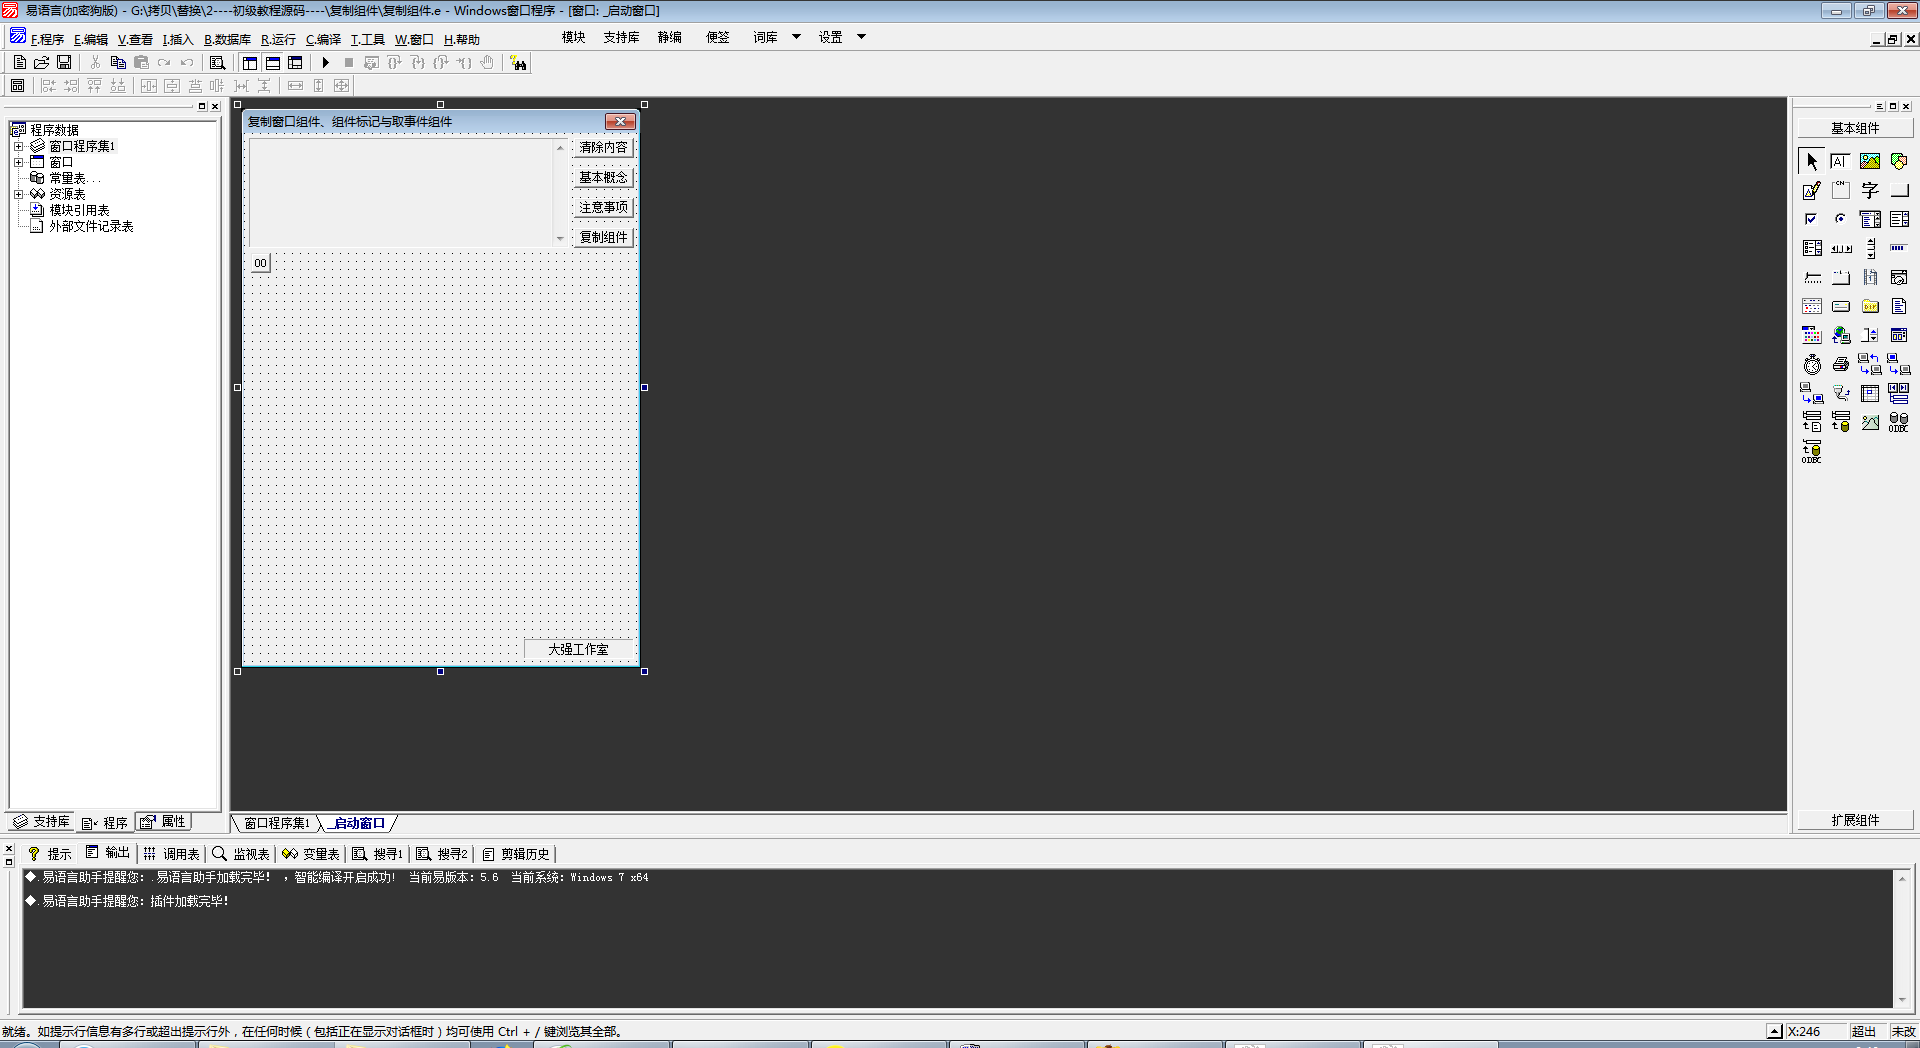Select the radio button component in toolbox

click(1840, 219)
